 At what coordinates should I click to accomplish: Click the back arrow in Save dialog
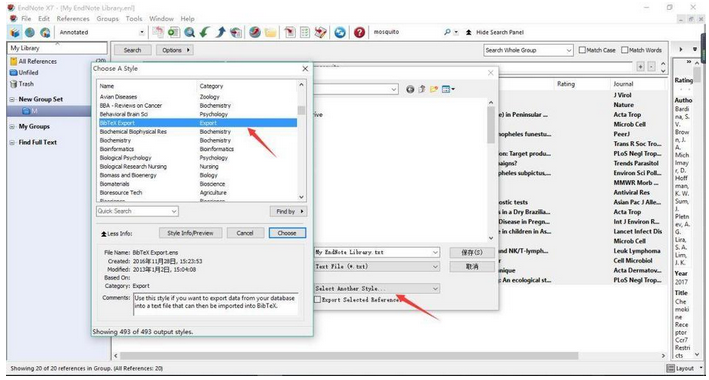[x=410, y=89]
